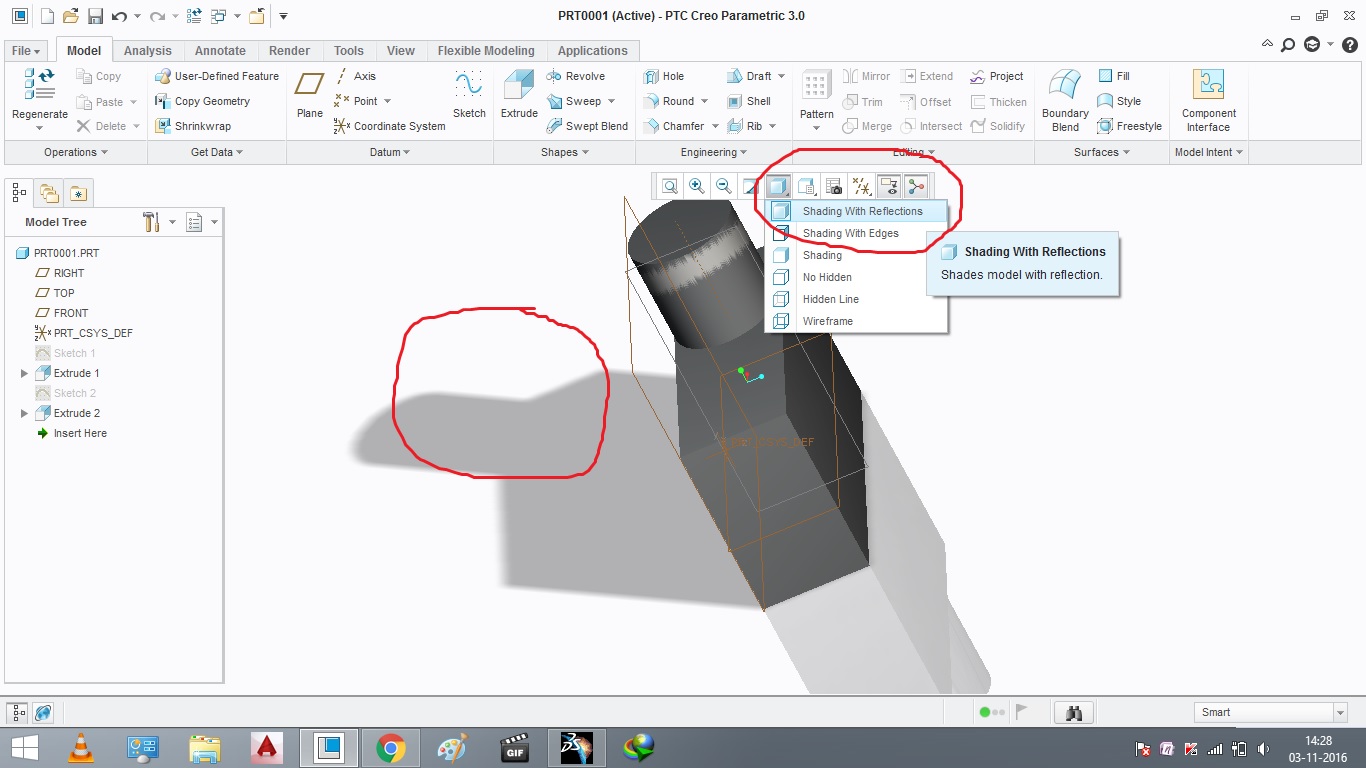Select the Swept Blend tool
This screenshot has height=768, width=1366.
click(x=587, y=126)
